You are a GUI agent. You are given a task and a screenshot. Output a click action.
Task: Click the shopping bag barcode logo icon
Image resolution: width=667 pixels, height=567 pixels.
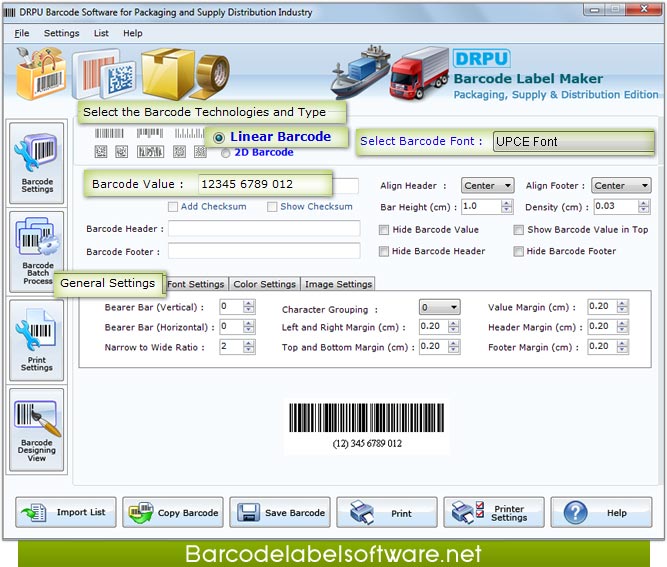[41, 73]
